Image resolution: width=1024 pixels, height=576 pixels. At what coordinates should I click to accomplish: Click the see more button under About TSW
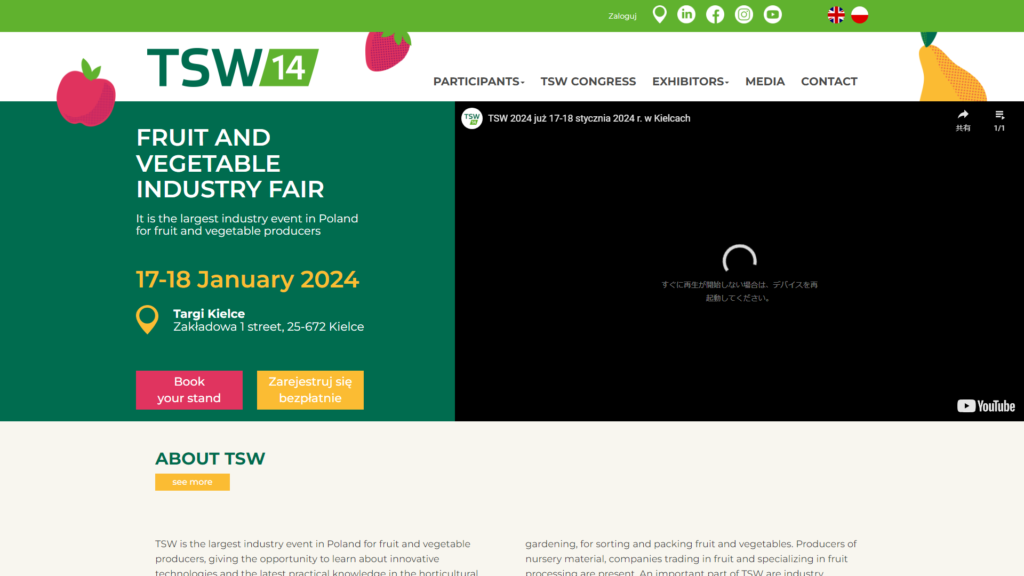(x=192, y=482)
